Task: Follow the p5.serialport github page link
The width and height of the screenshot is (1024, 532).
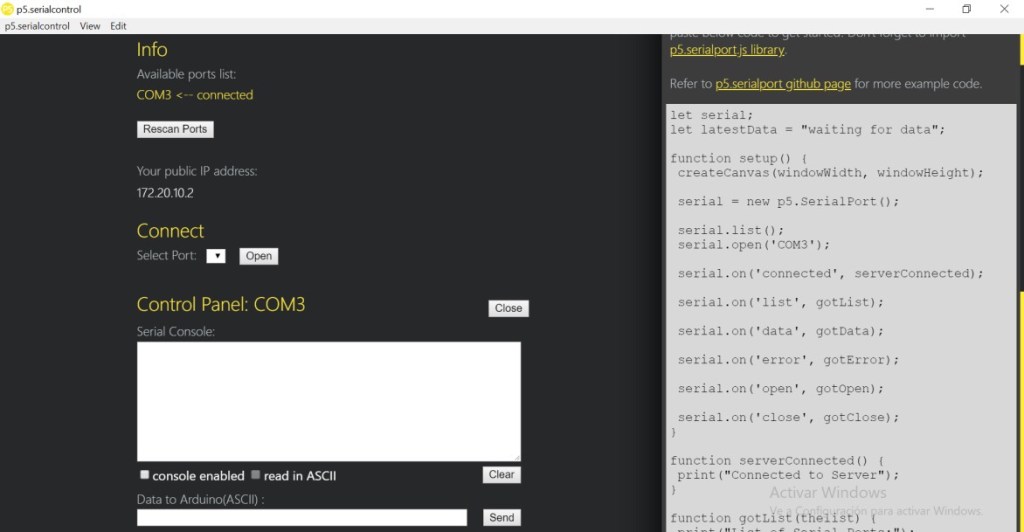Action: [x=783, y=84]
